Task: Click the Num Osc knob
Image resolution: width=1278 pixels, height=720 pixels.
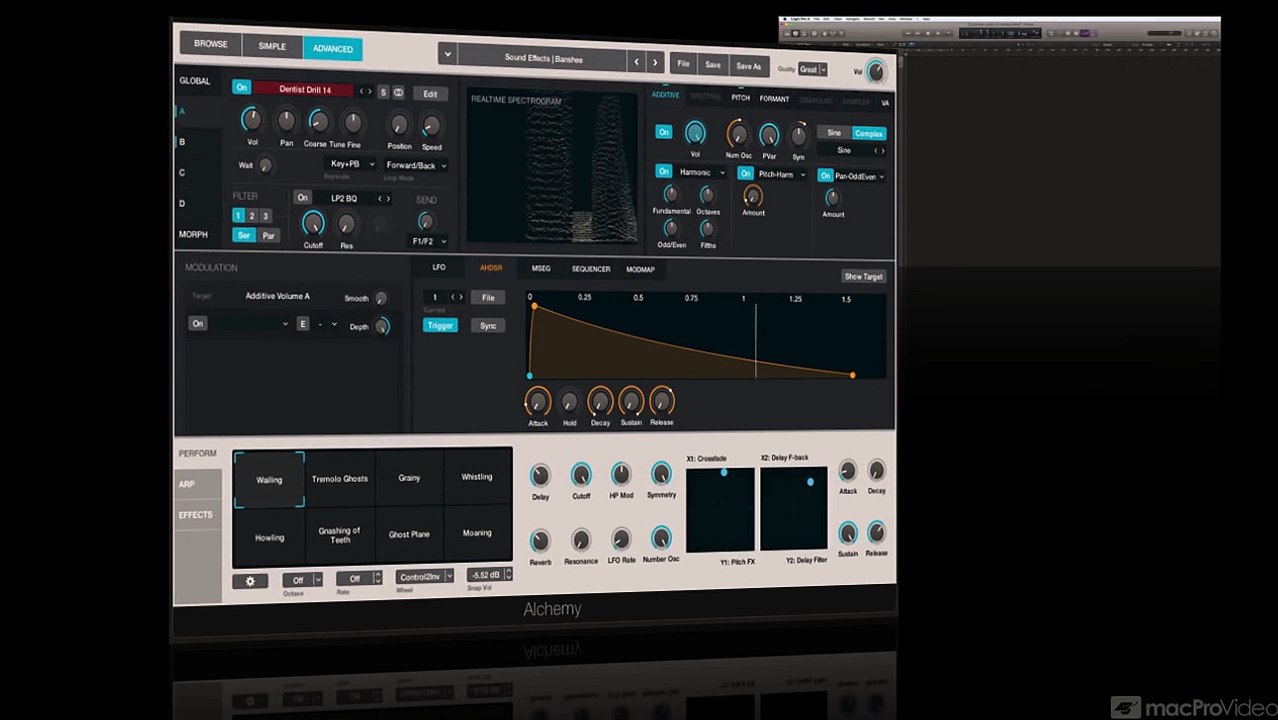Action: coord(738,134)
